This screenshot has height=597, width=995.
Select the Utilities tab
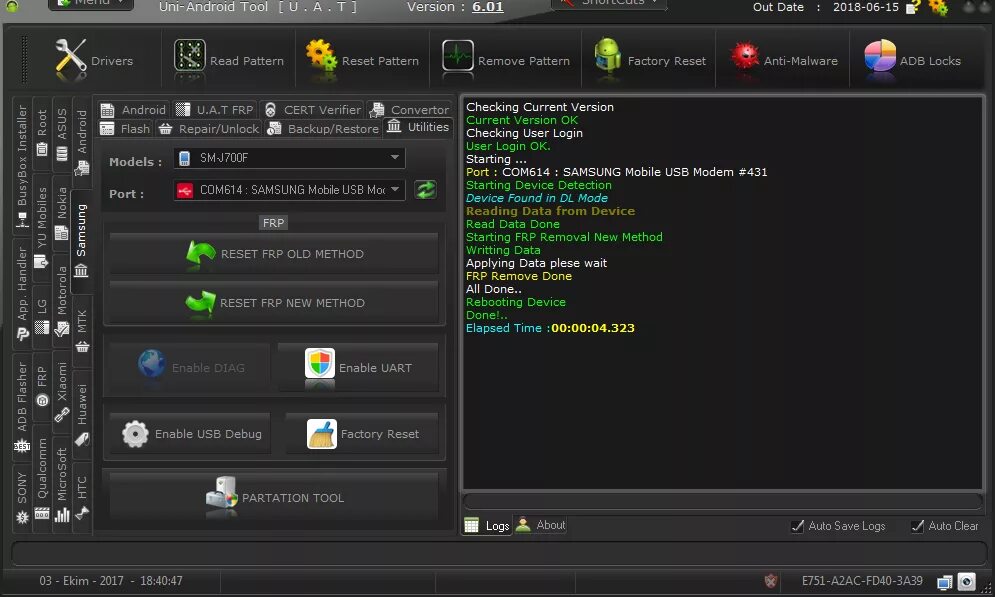(x=418, y=127)
